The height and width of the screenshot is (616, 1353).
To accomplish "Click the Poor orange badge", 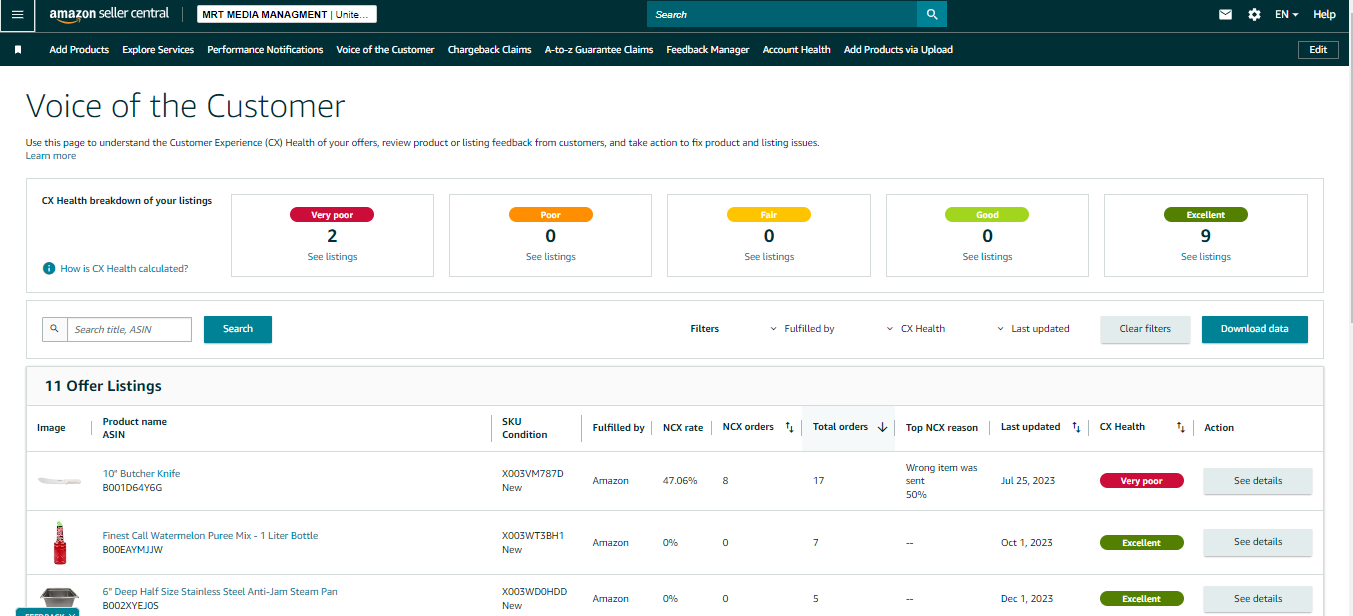I will coord(550,215).
